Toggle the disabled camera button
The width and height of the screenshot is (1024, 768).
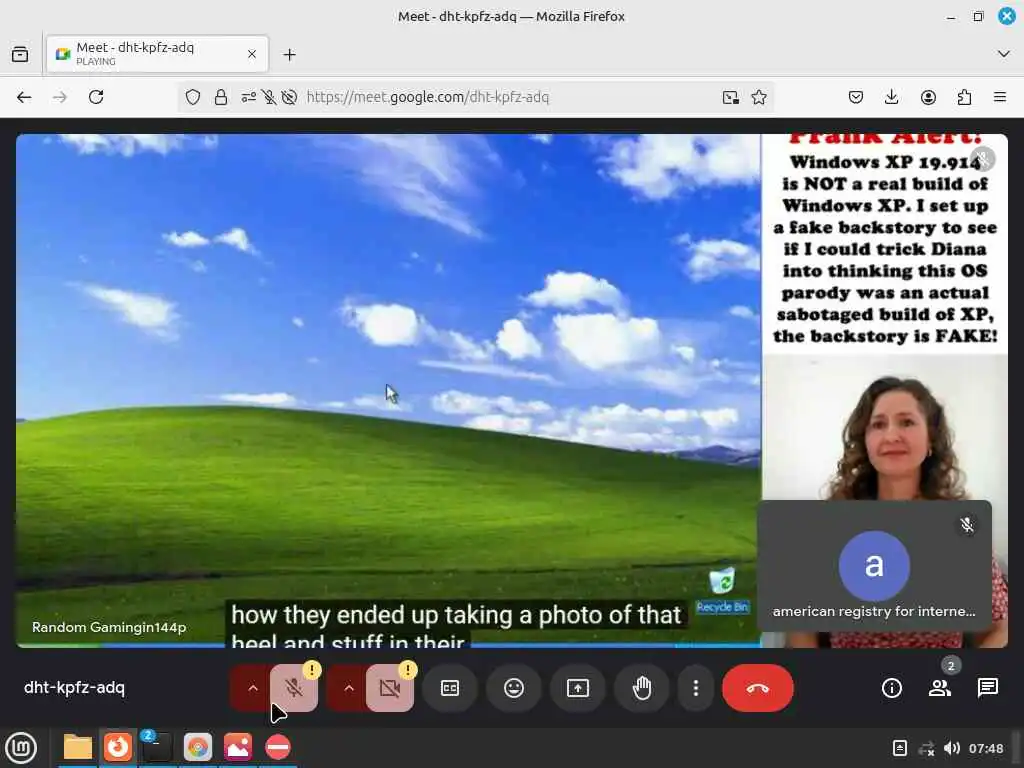390,688
